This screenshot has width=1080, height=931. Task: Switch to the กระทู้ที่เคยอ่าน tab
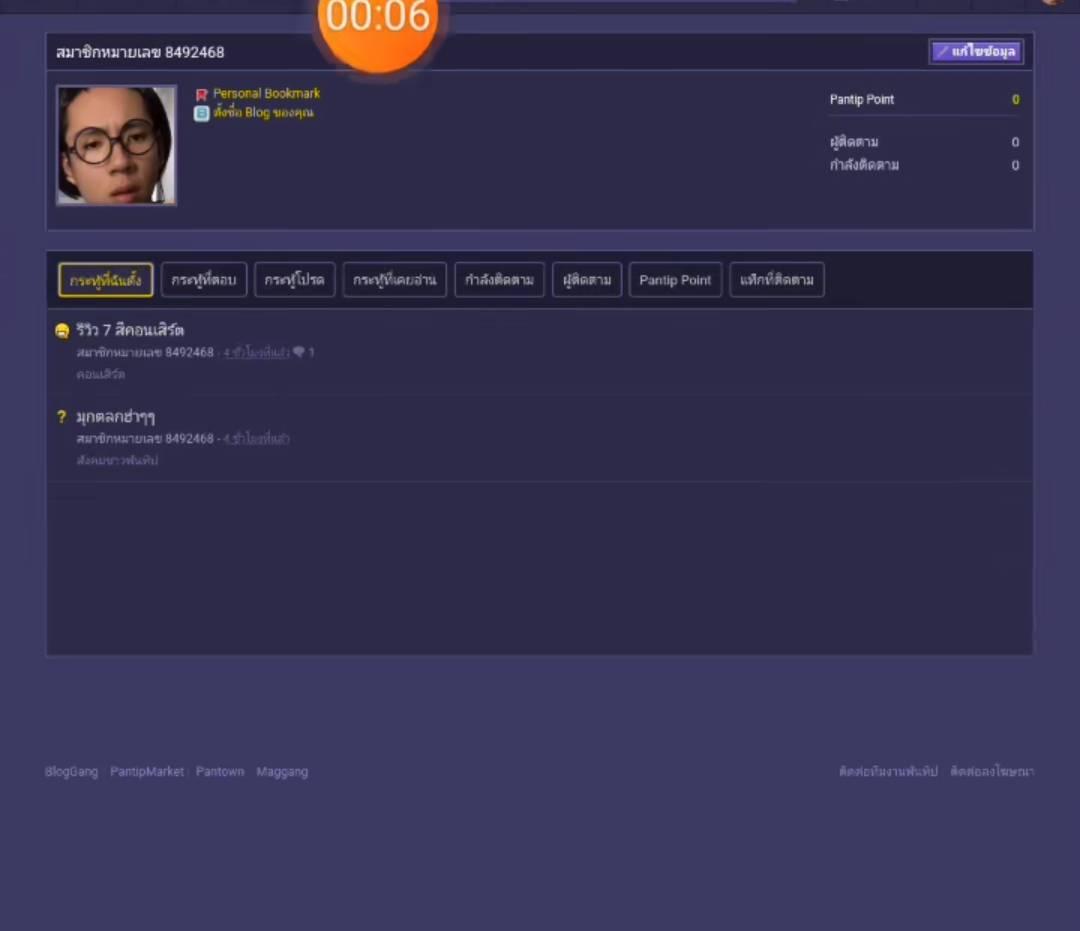pyautogui.click(x=395, y=280)
